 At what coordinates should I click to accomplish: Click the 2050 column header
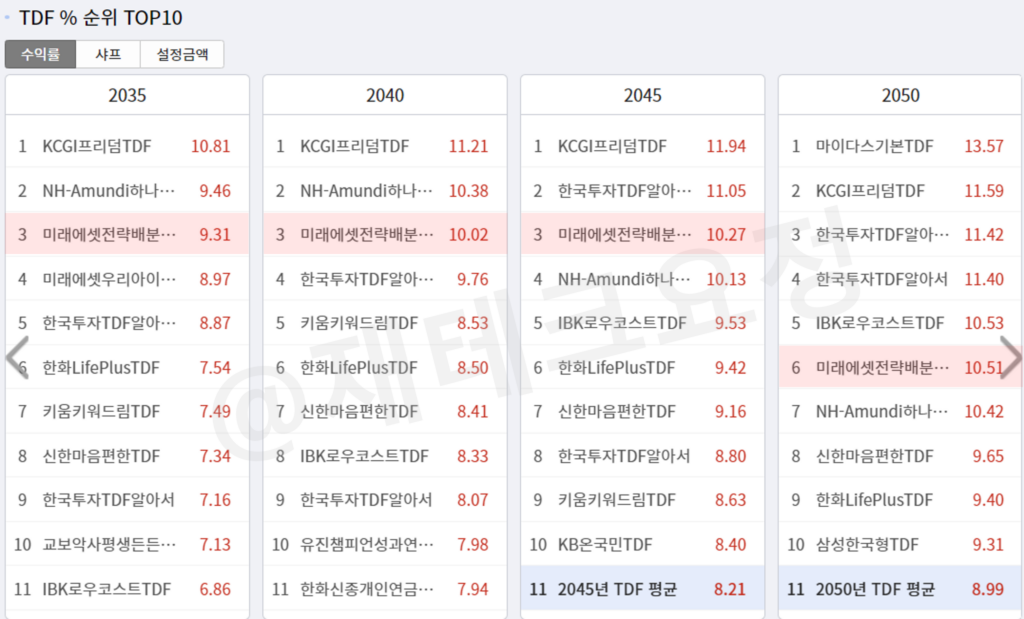coord(900,94)
